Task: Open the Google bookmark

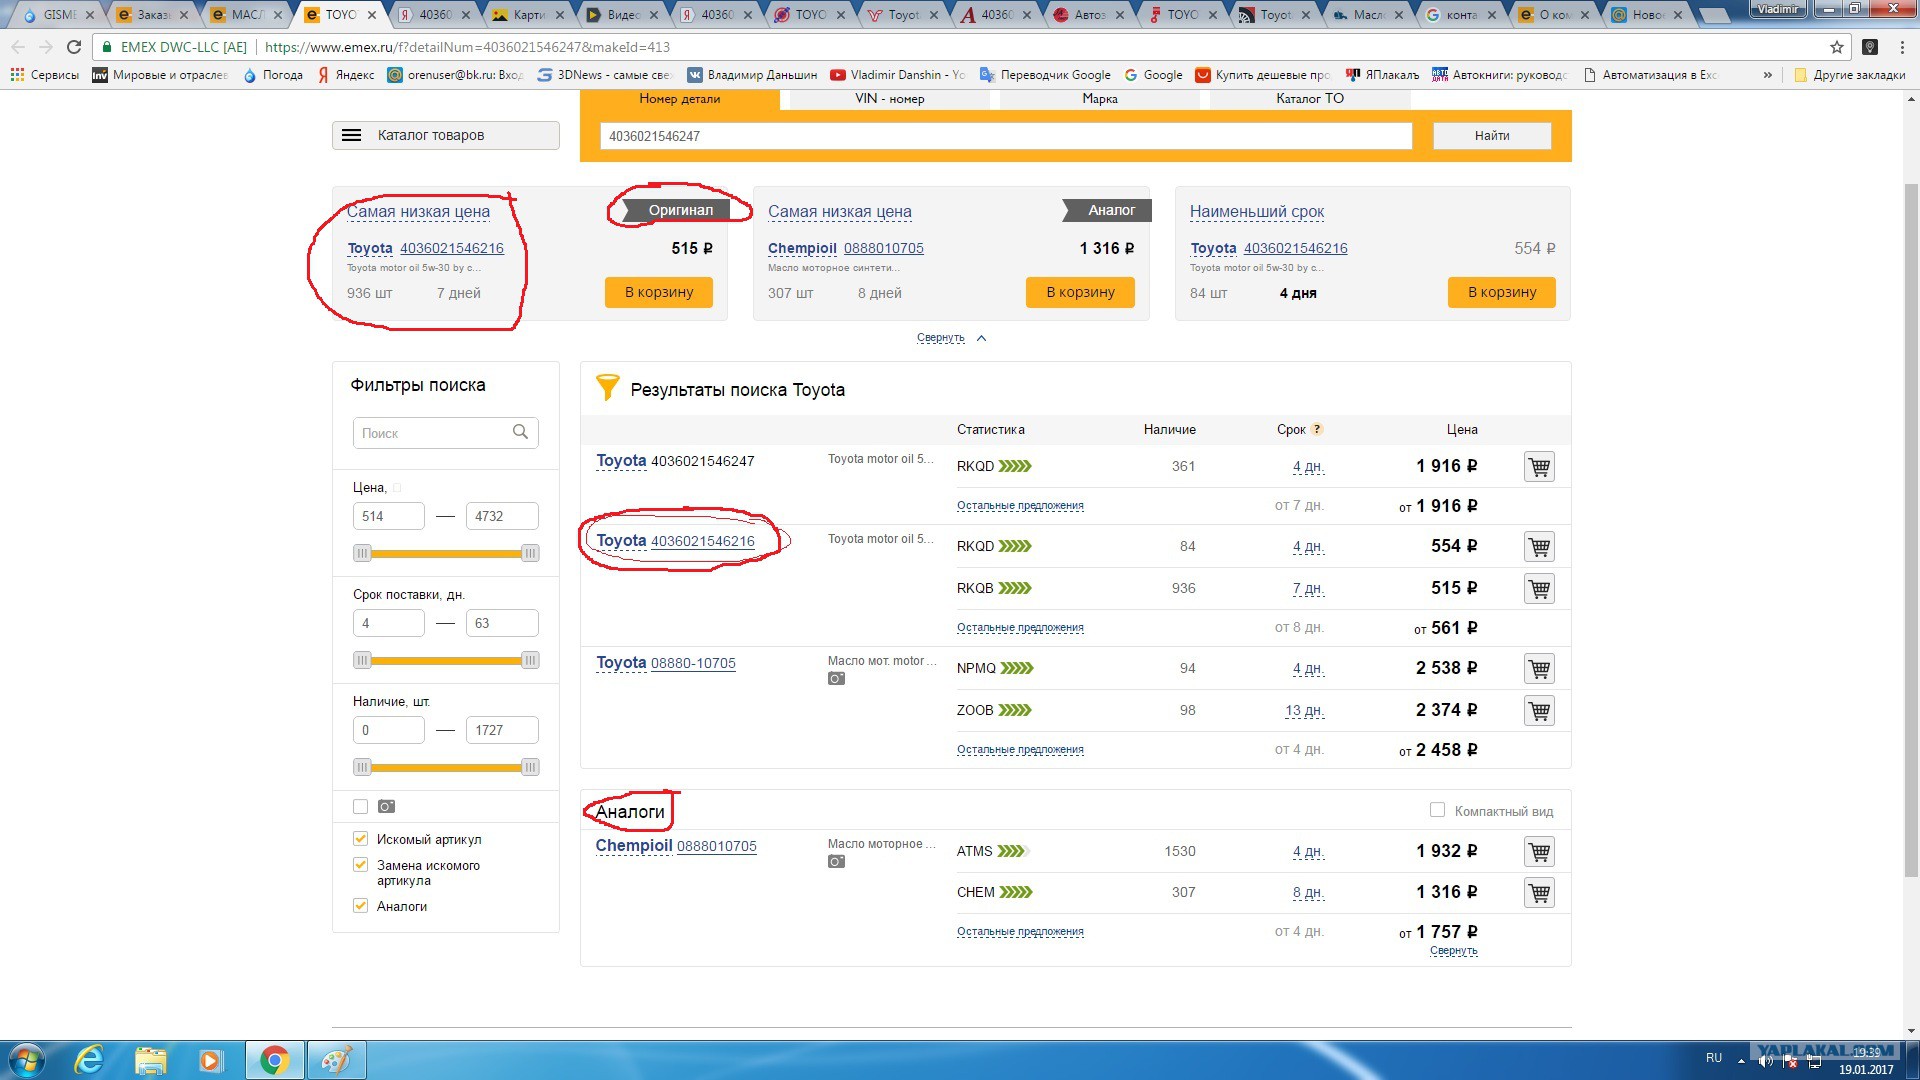Action: click(1154, 75)
